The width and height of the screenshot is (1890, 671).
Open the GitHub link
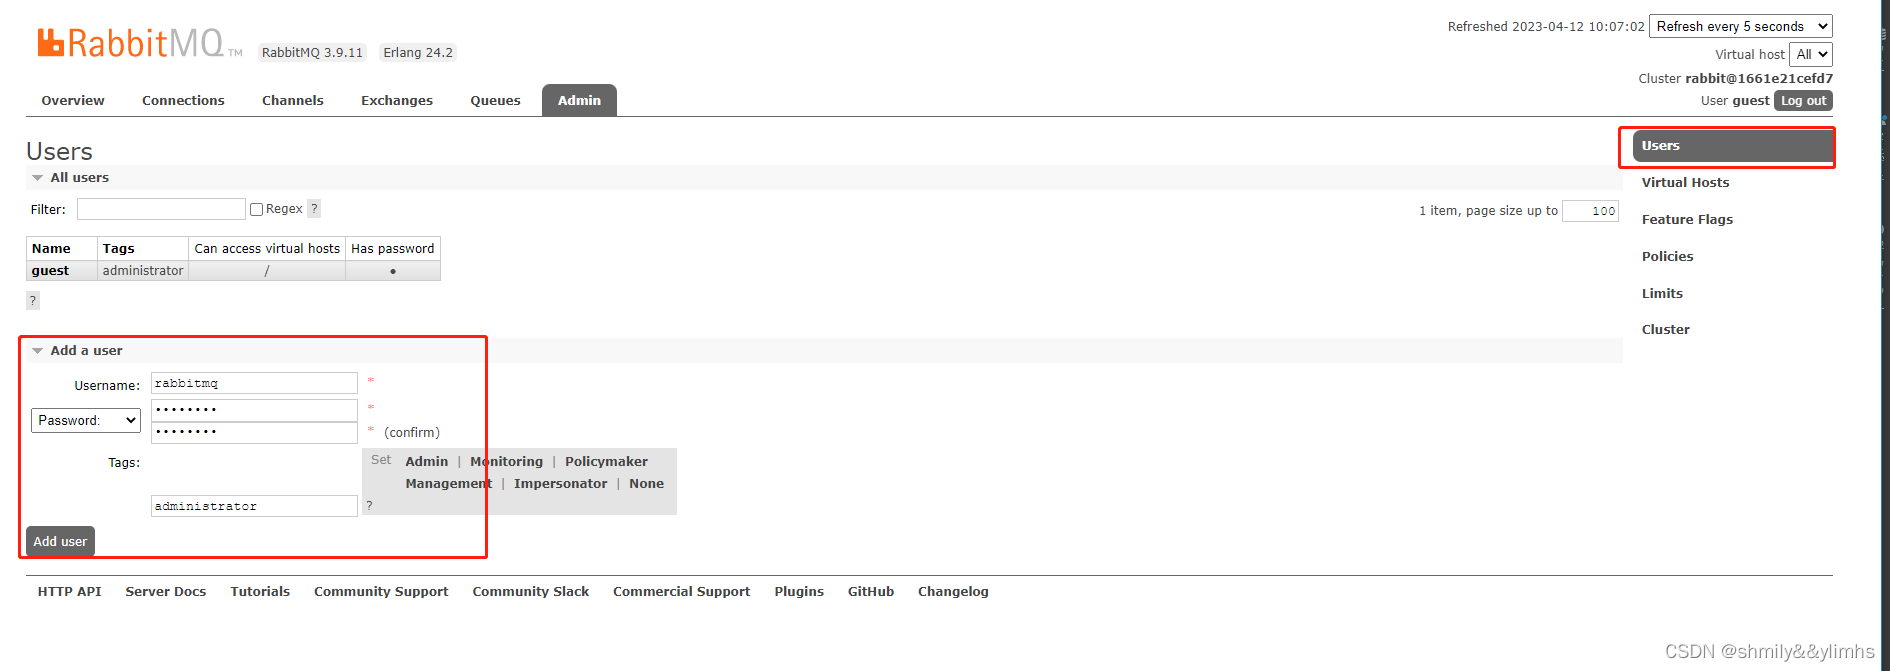tap(870, 591)
